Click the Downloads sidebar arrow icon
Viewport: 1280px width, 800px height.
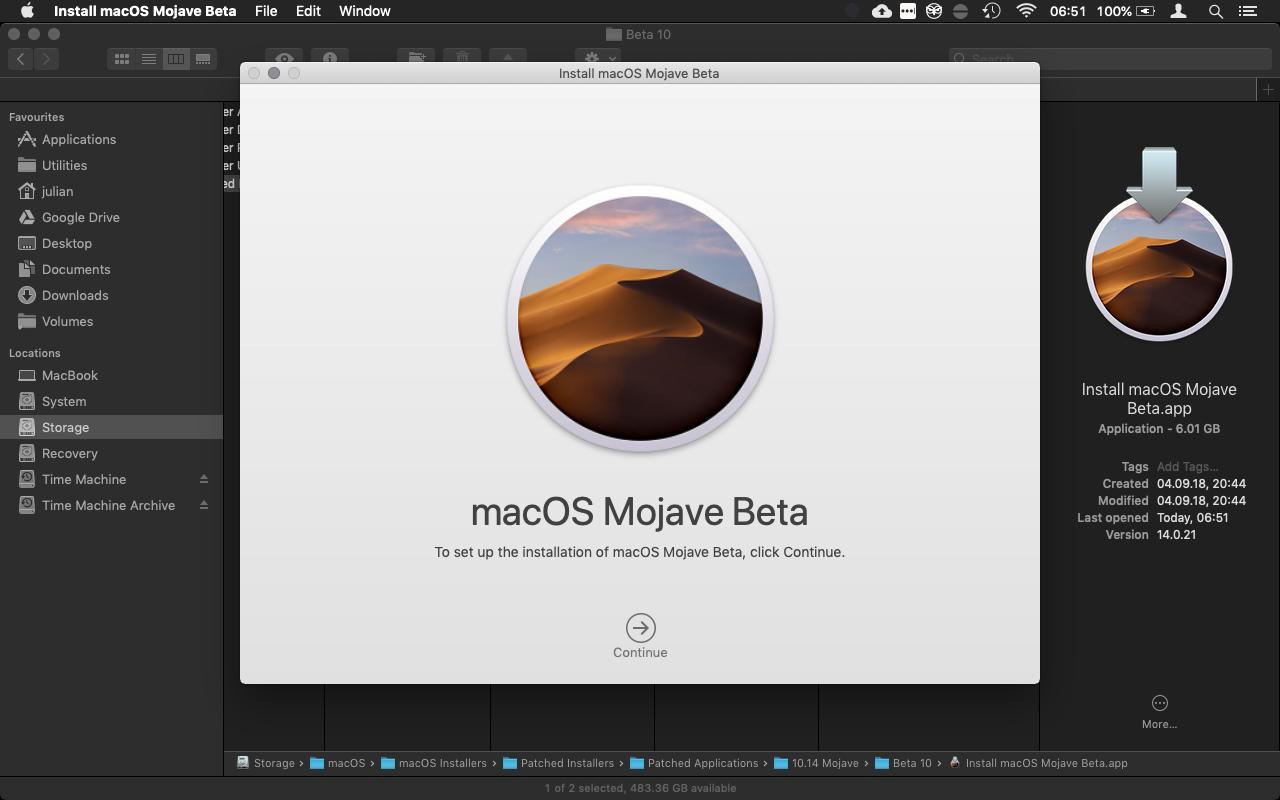coord(27,295)
